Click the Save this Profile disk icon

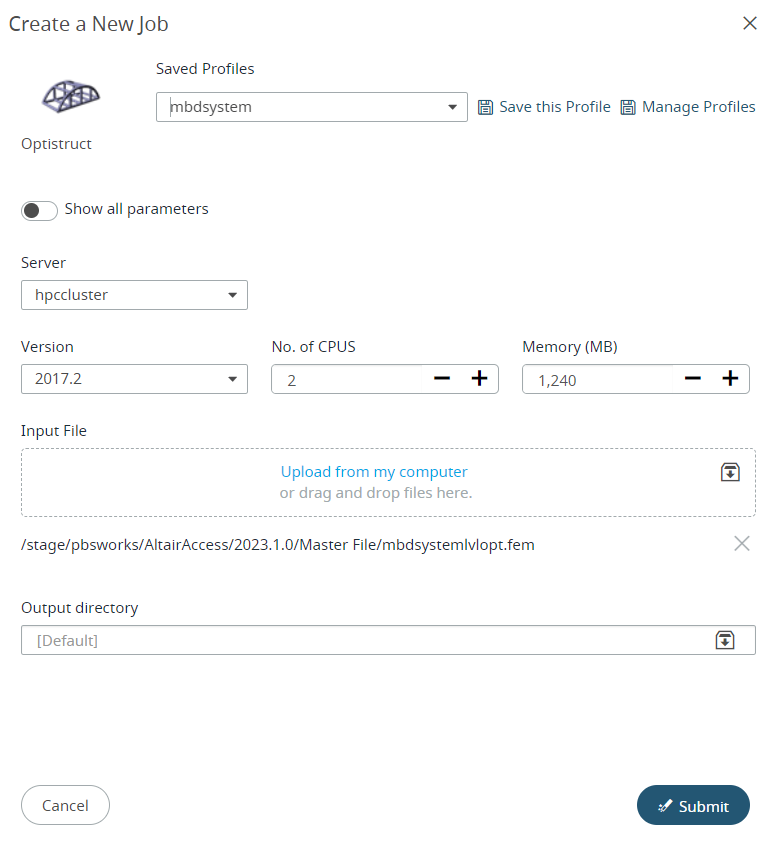click(486, 107)
